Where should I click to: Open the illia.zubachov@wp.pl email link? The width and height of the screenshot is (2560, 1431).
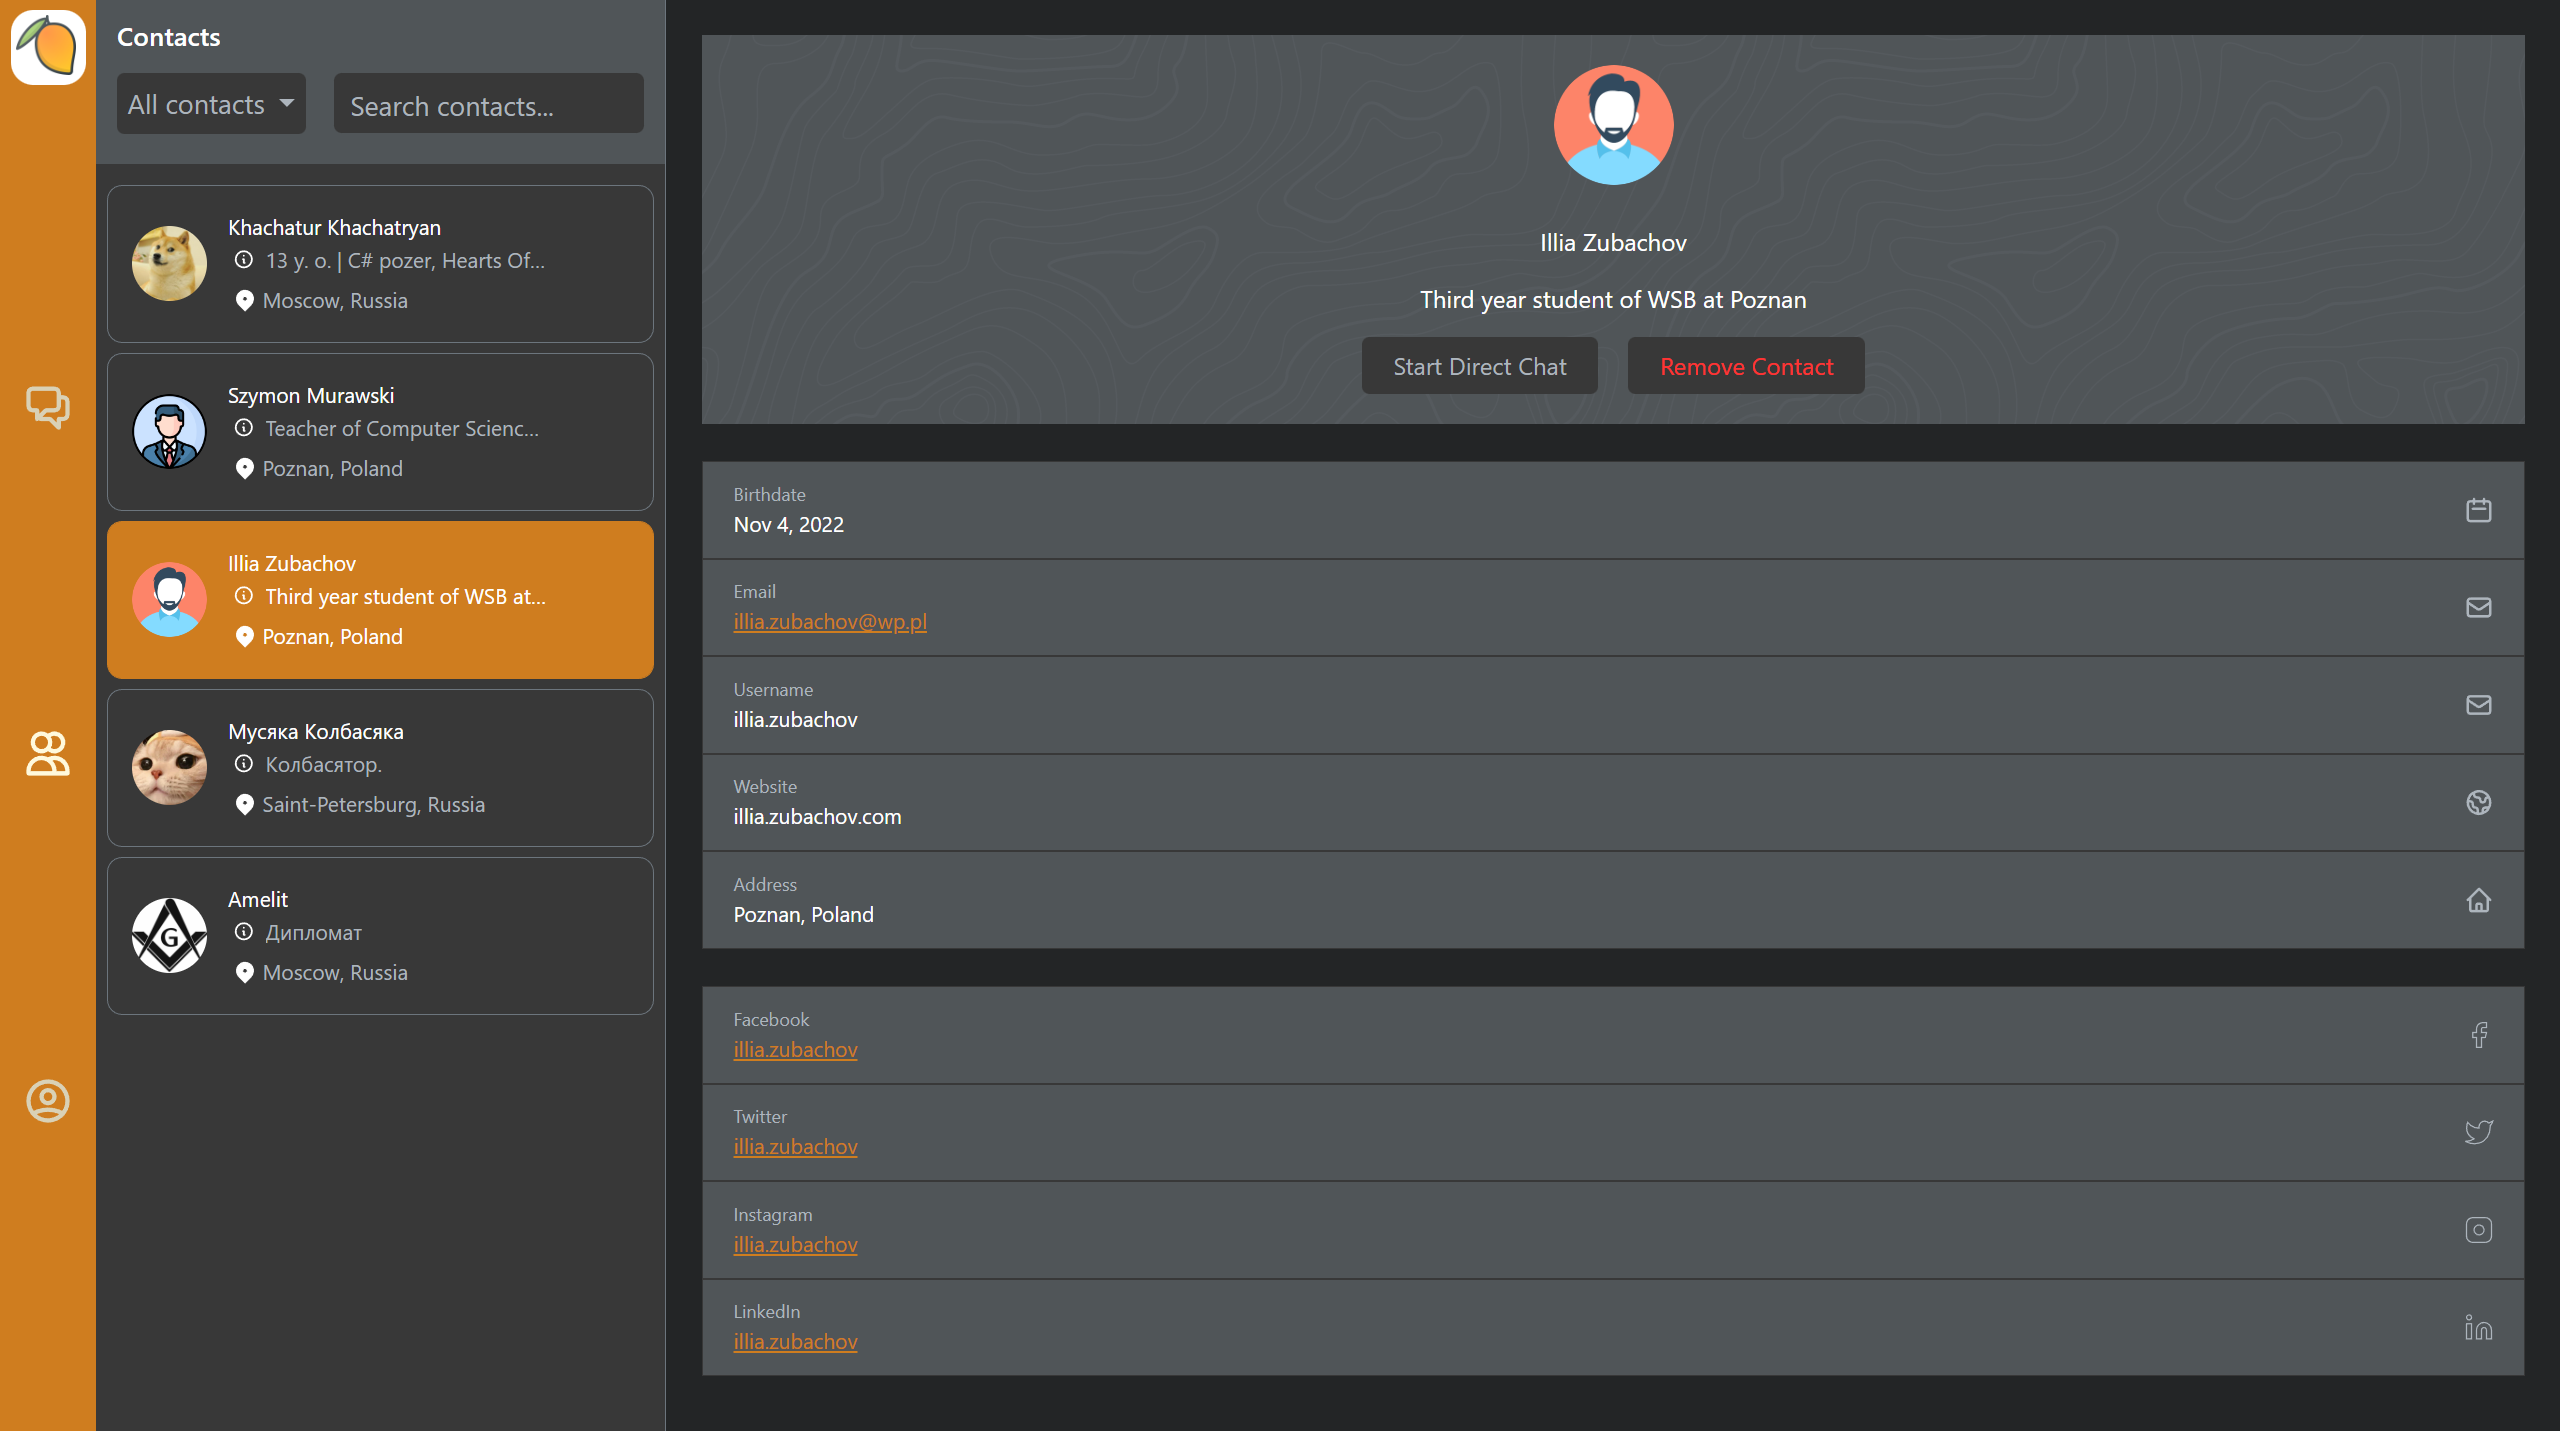830,622
